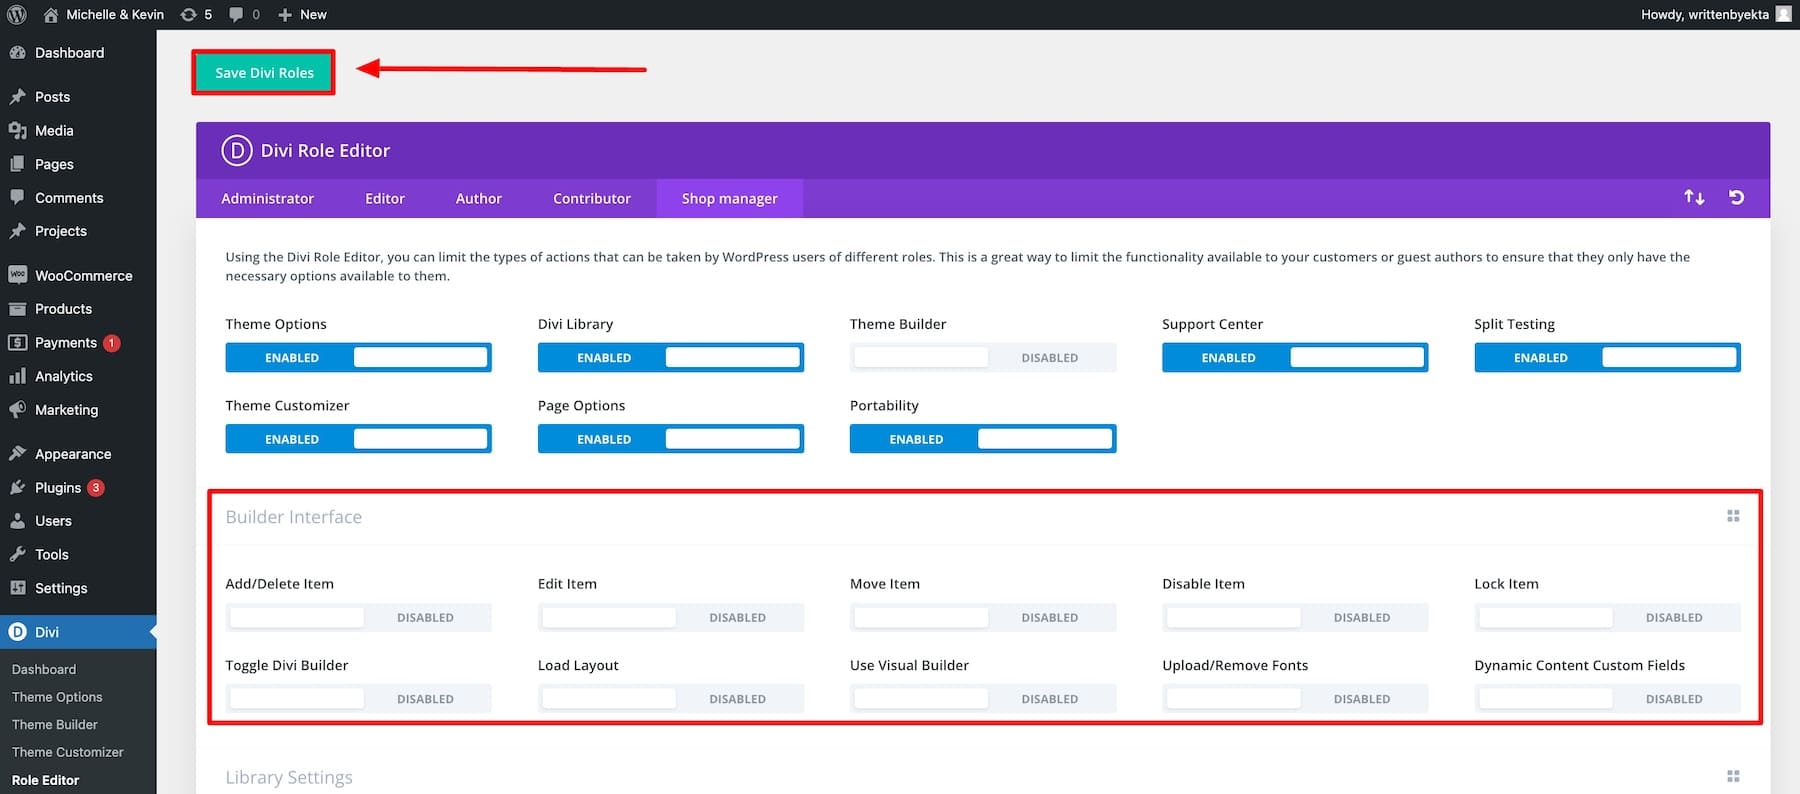Click the portability import/export arrows icon
The width and height of the screenshot is (1800, 794).
coord(1693,198)
